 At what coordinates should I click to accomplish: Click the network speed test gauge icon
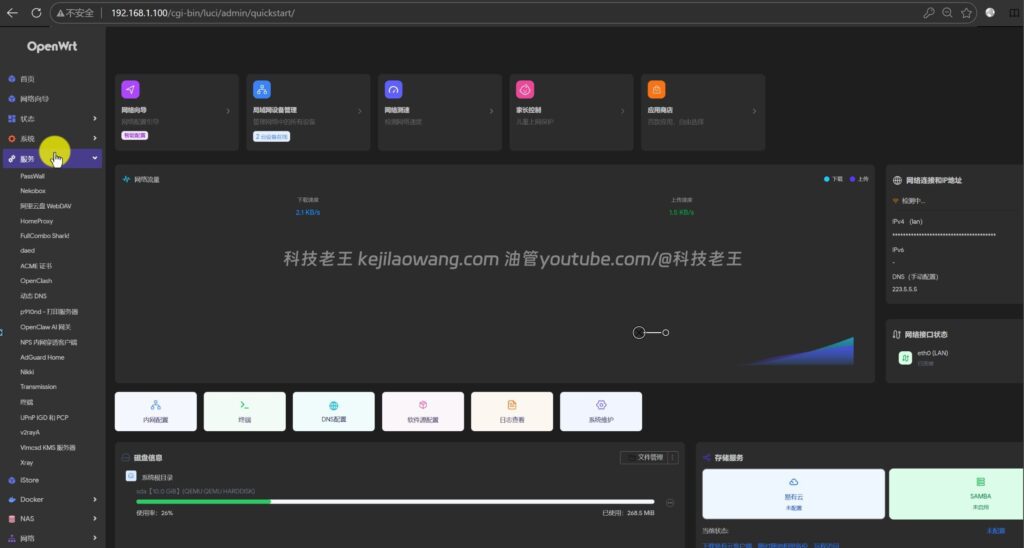393,89
